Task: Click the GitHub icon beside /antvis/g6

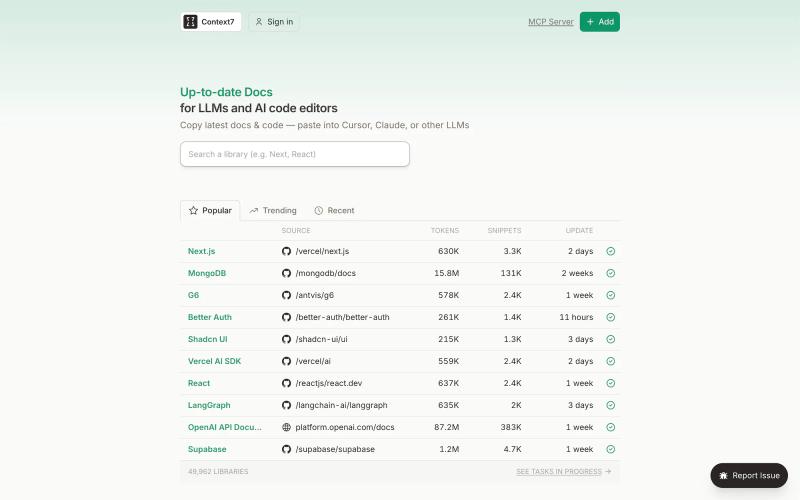Action: 286,295
